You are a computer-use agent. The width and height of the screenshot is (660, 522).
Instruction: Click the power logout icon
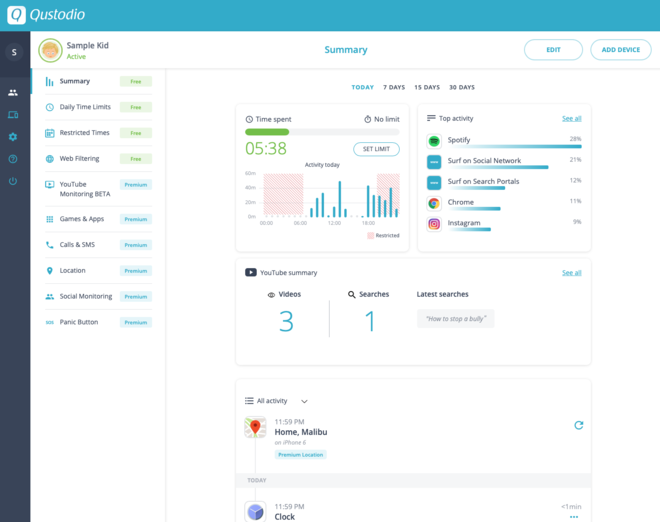tap(13, 181)
